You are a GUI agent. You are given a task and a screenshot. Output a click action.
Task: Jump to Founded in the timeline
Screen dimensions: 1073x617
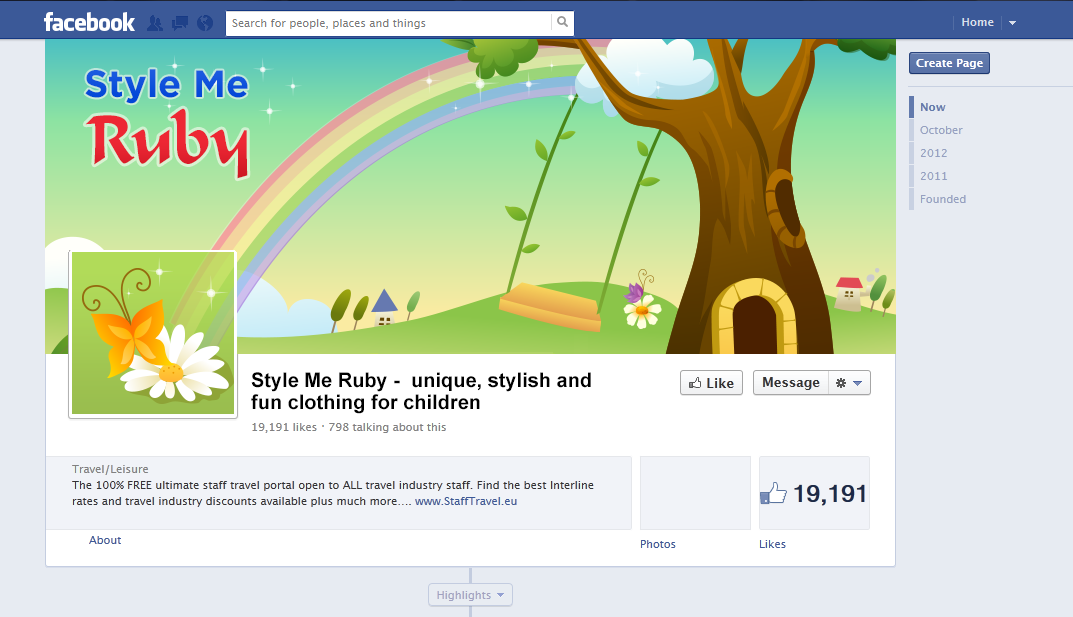coord(942,199)
